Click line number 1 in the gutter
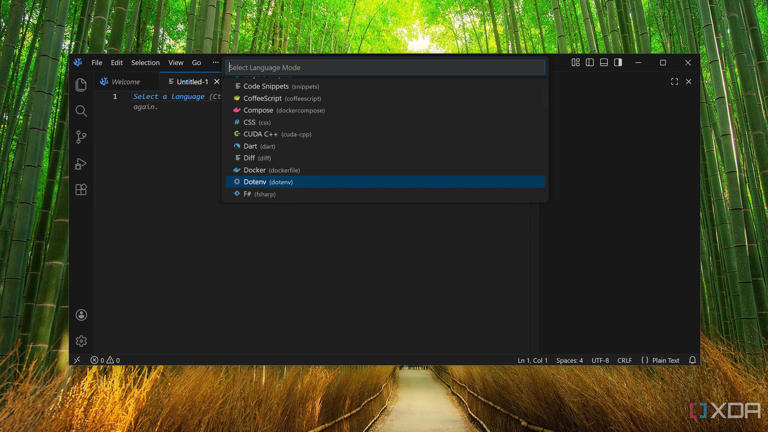The width and height of the screenshot is (768, 432). 115,96
